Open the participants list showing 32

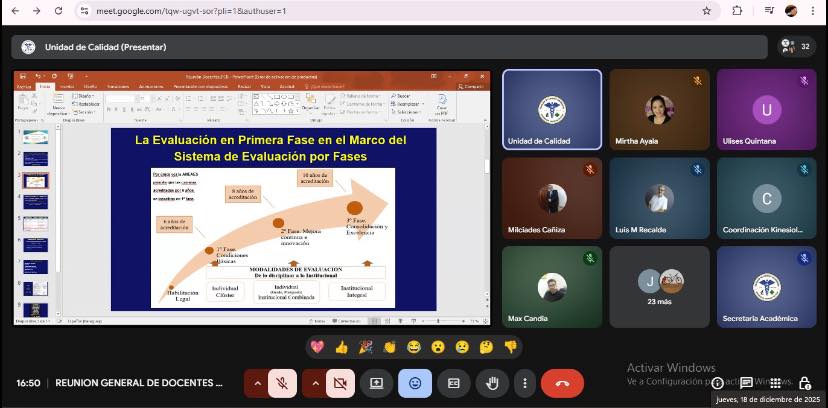pos(795,46)
